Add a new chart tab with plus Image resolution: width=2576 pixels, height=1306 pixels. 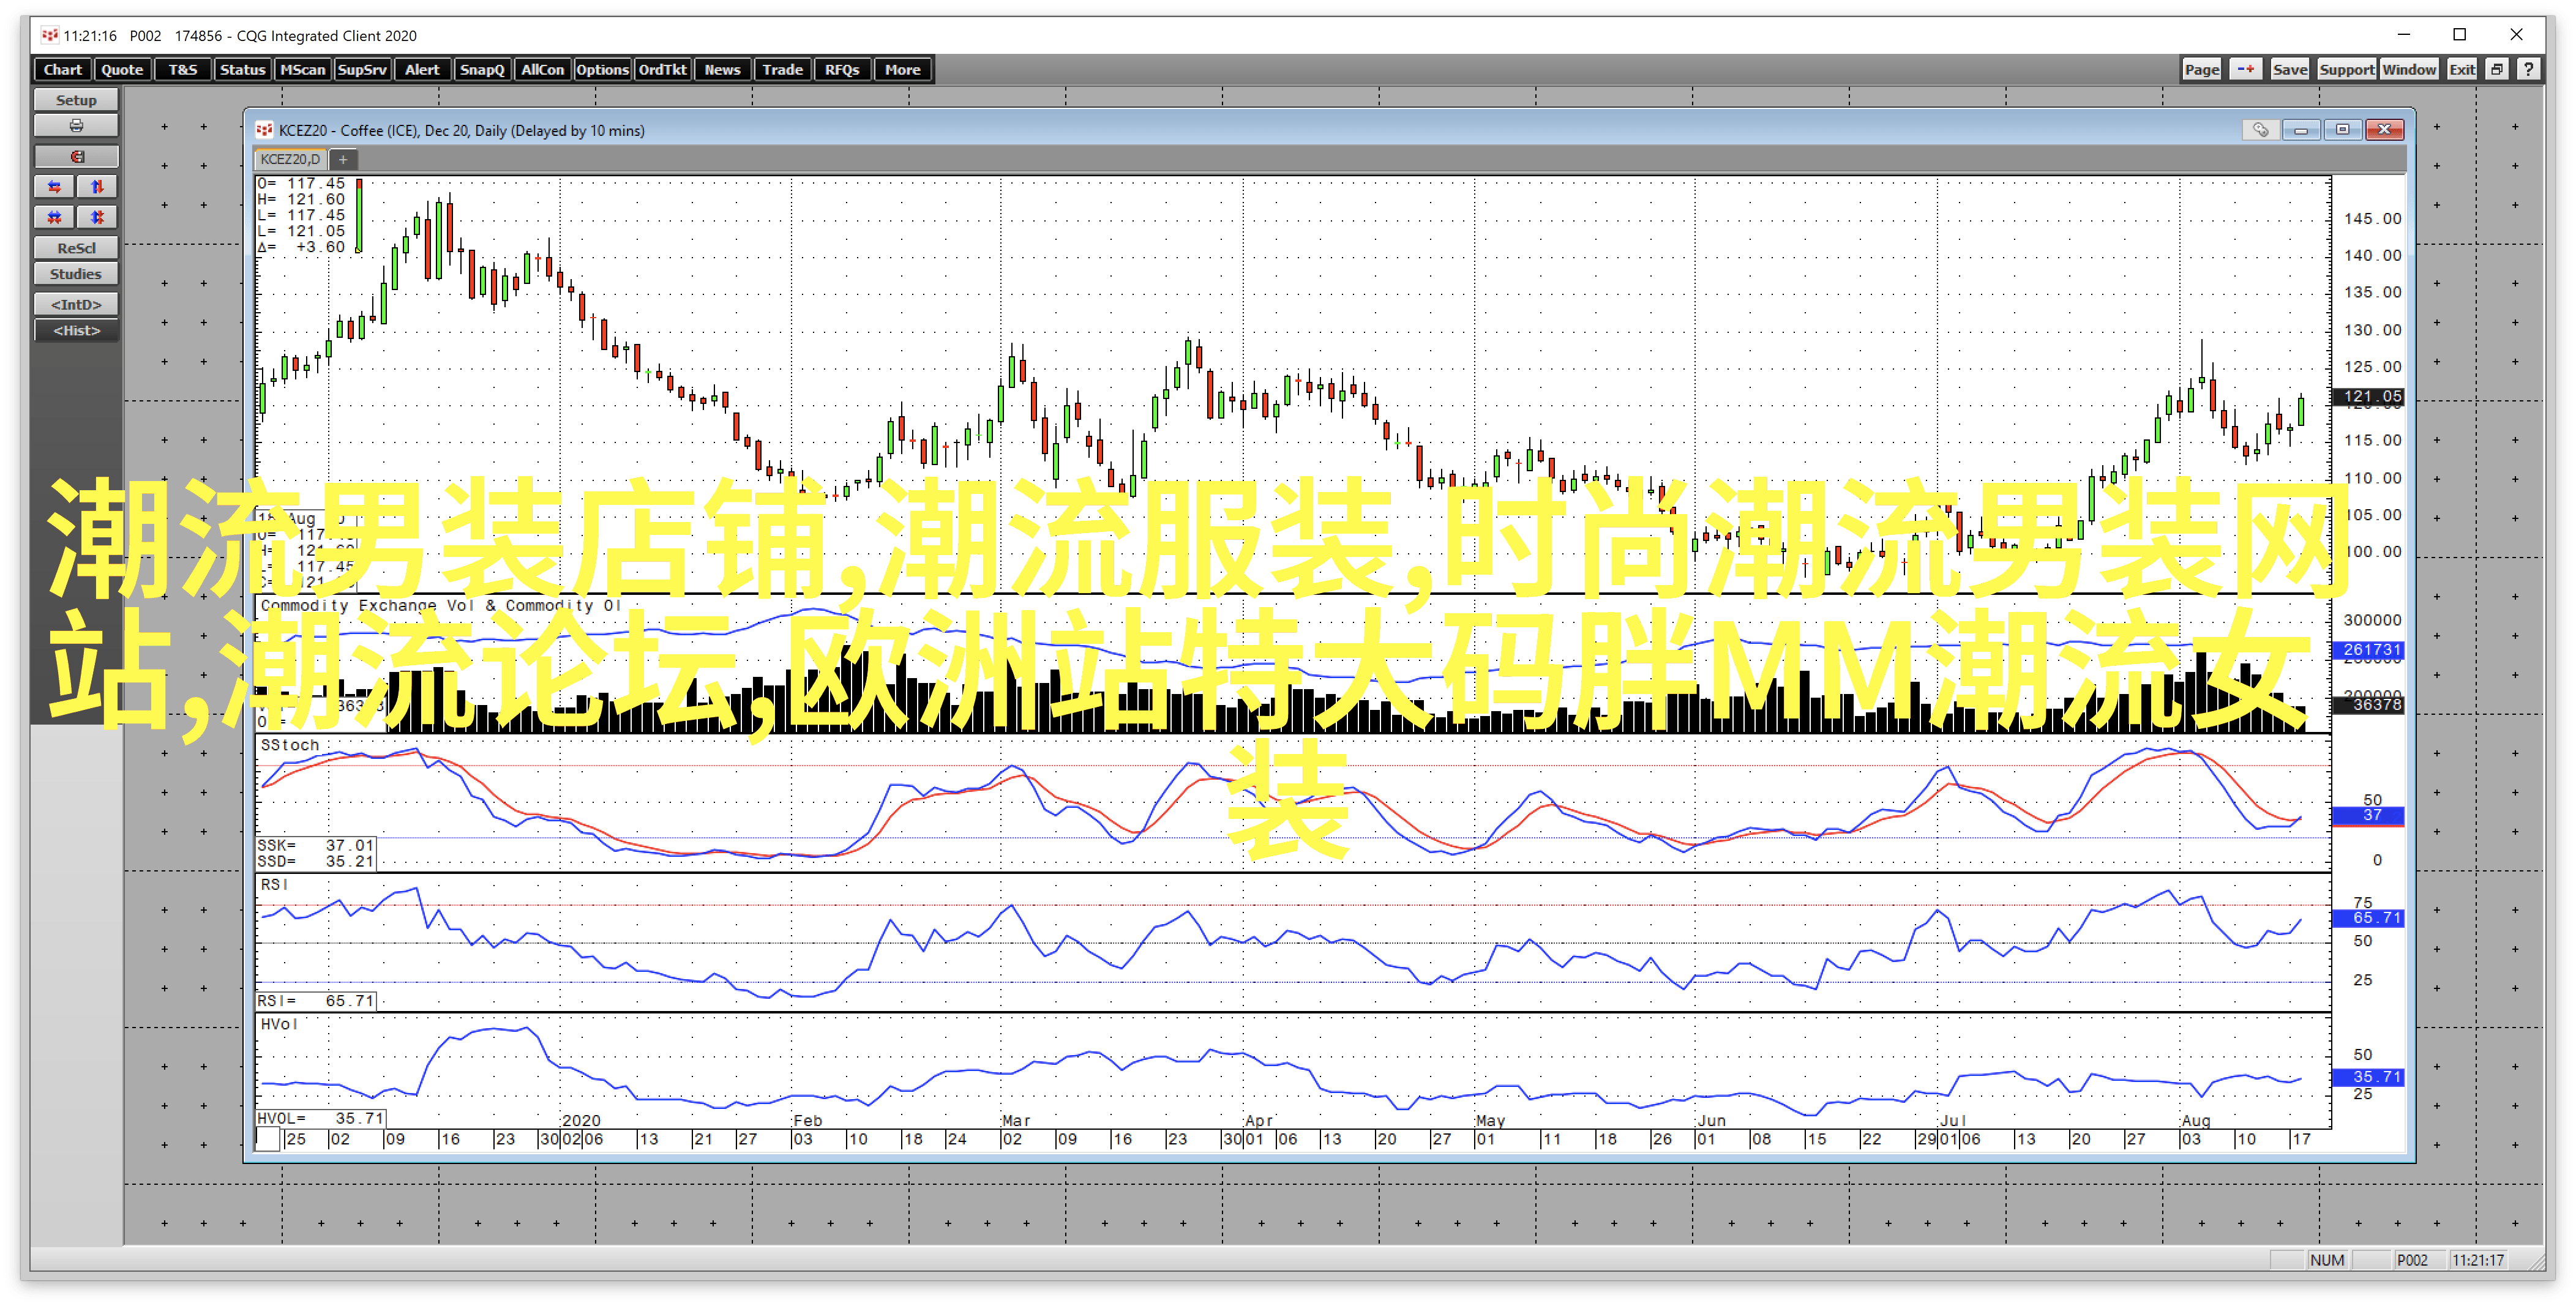[x=343, y=159]
